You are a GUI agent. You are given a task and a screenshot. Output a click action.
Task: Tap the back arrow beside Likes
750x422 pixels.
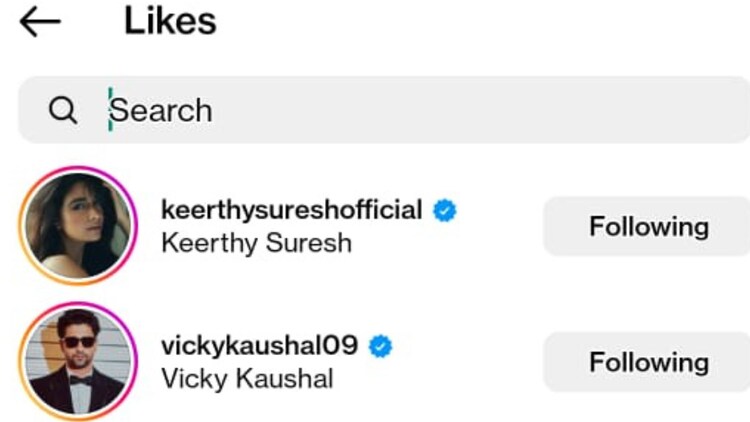(x=40, y=22)
